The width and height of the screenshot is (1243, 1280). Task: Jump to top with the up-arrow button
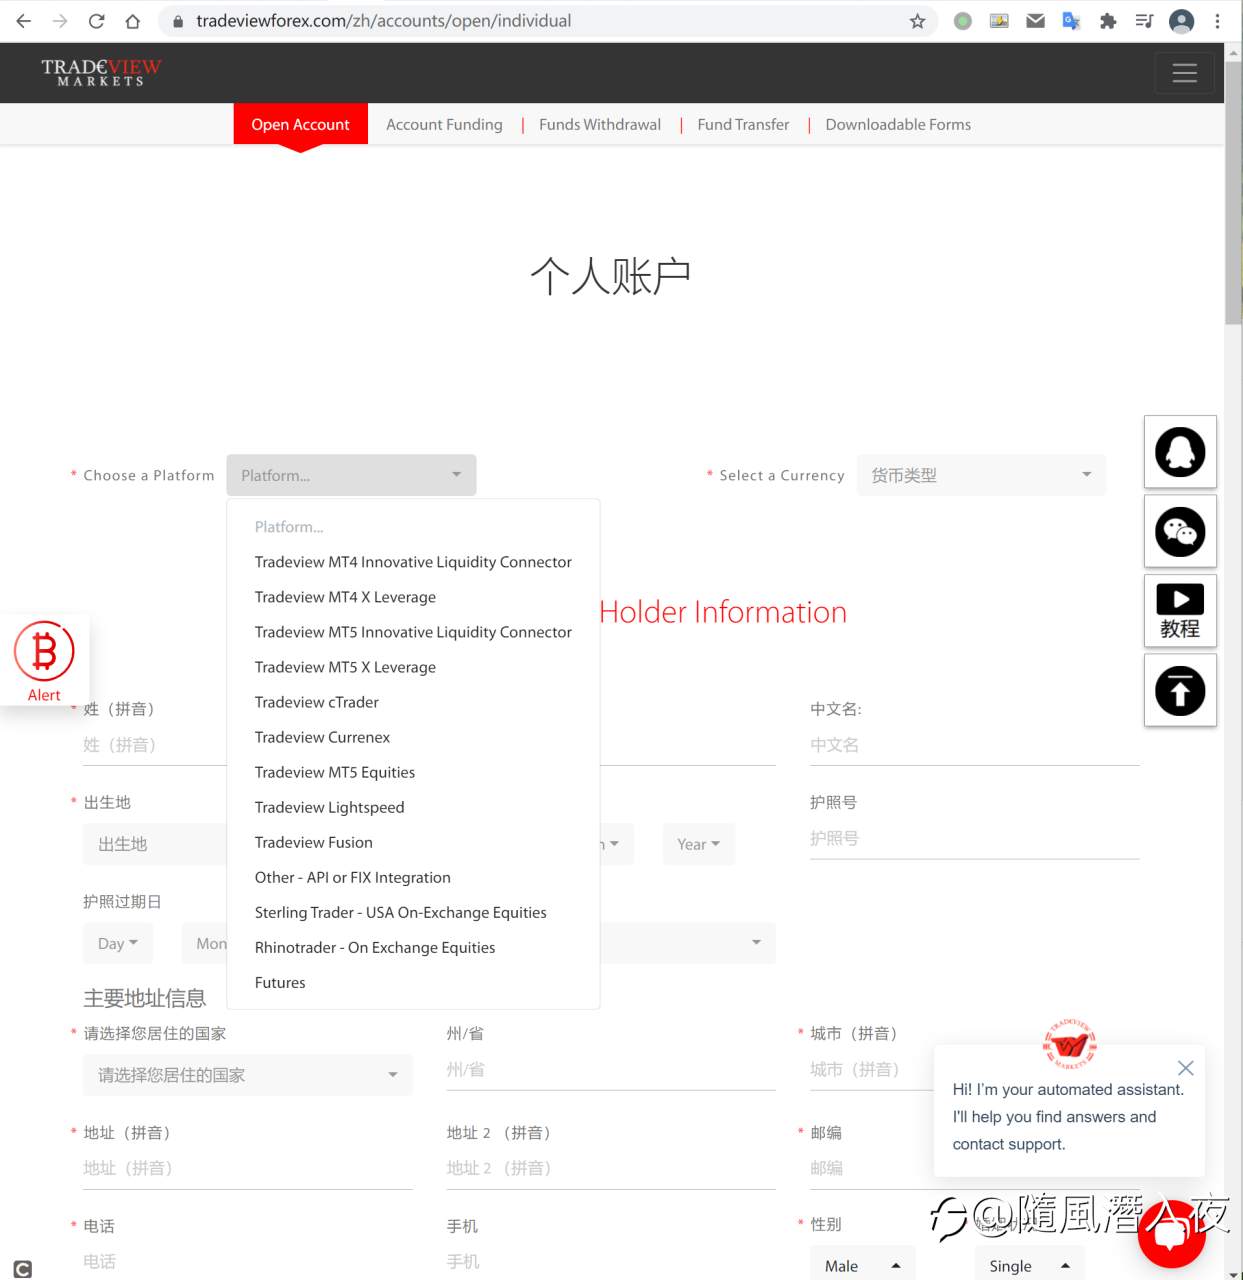pyautogui.click(x=1180, y=690)
